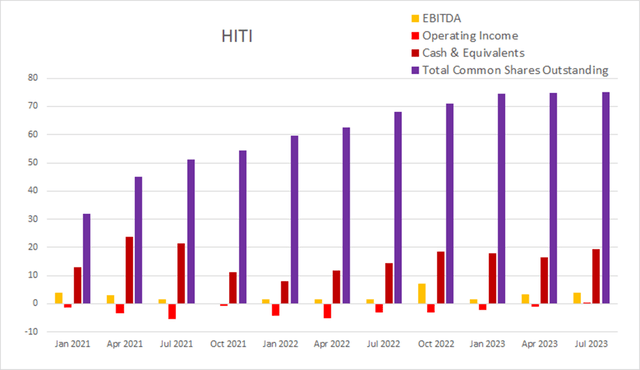Screen dimensions: 640x370
Task: Click the Jul 2022 axis label
Action: (383, 344)
